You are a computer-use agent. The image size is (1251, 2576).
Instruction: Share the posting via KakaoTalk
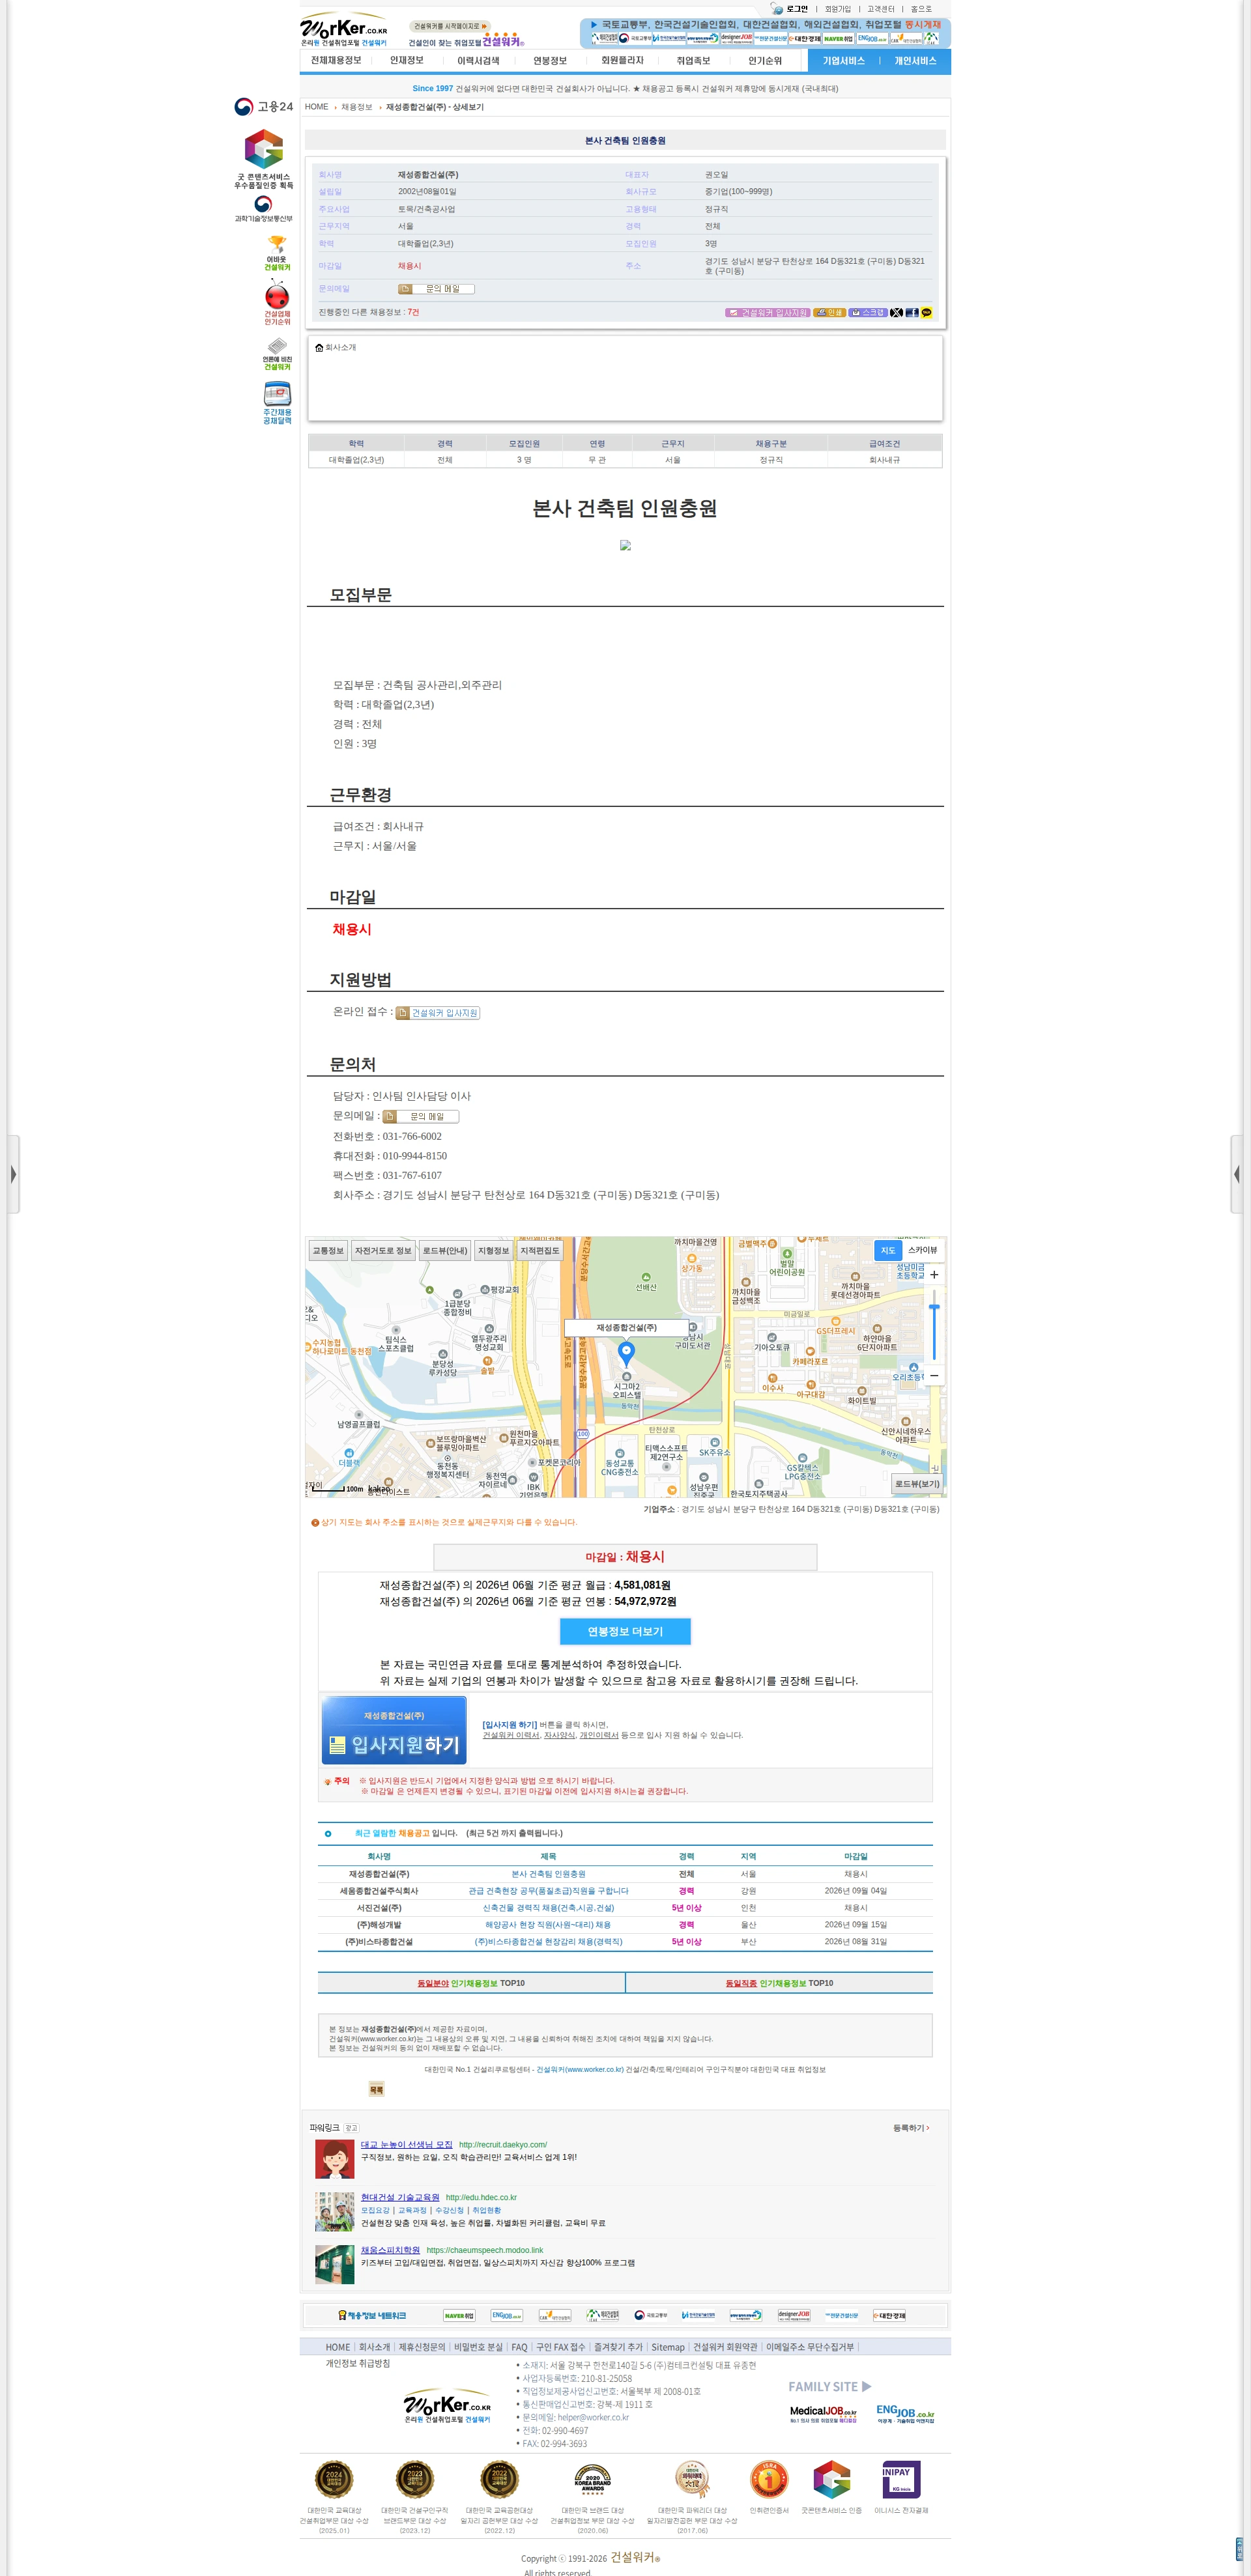(927, 313)
